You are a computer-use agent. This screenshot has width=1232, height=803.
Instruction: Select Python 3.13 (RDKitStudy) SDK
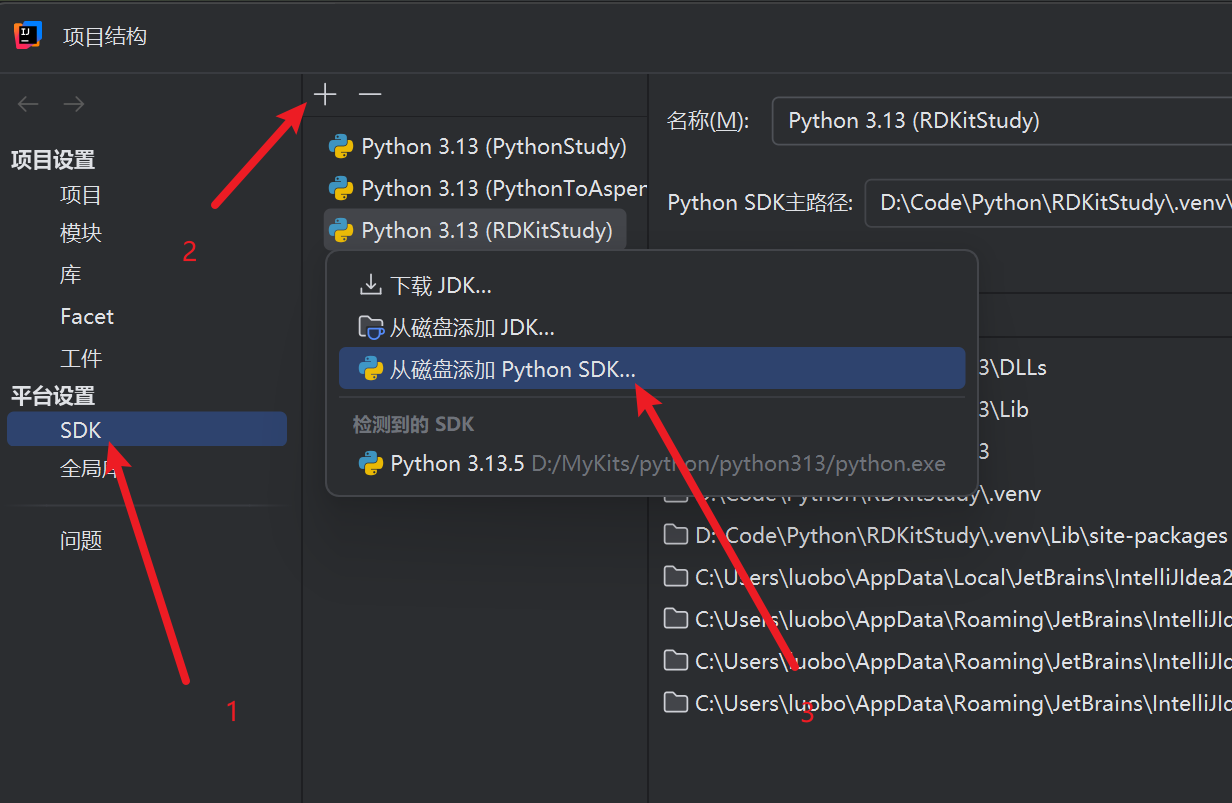pyautogui.click(x=475, y=230)
